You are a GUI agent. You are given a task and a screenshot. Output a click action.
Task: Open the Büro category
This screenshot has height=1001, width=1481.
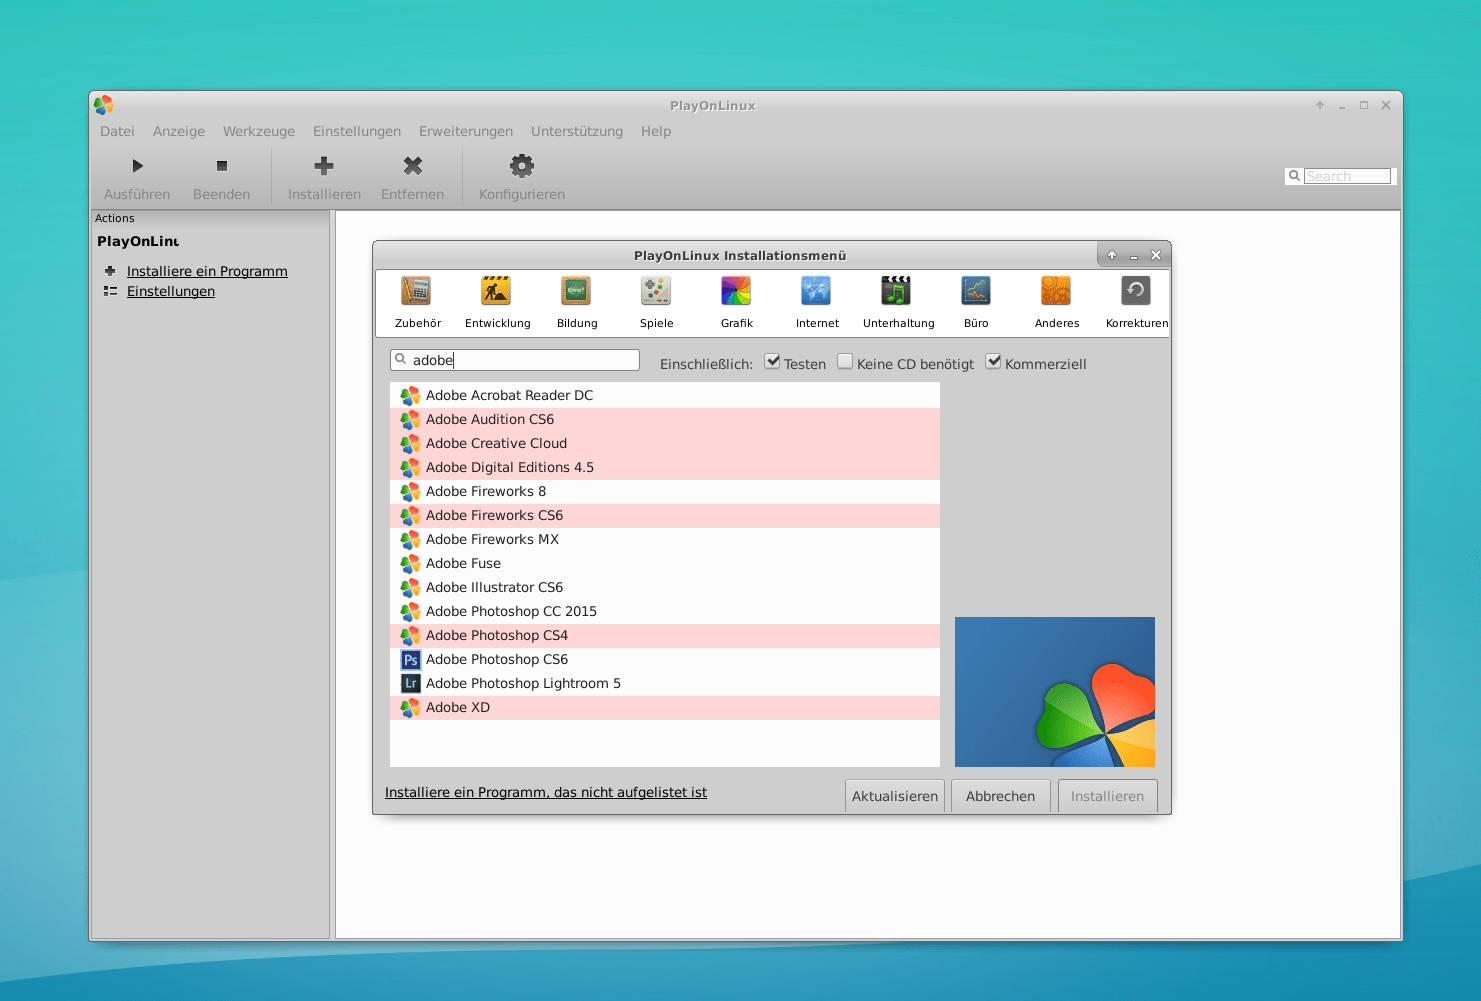tap(976, 302)
